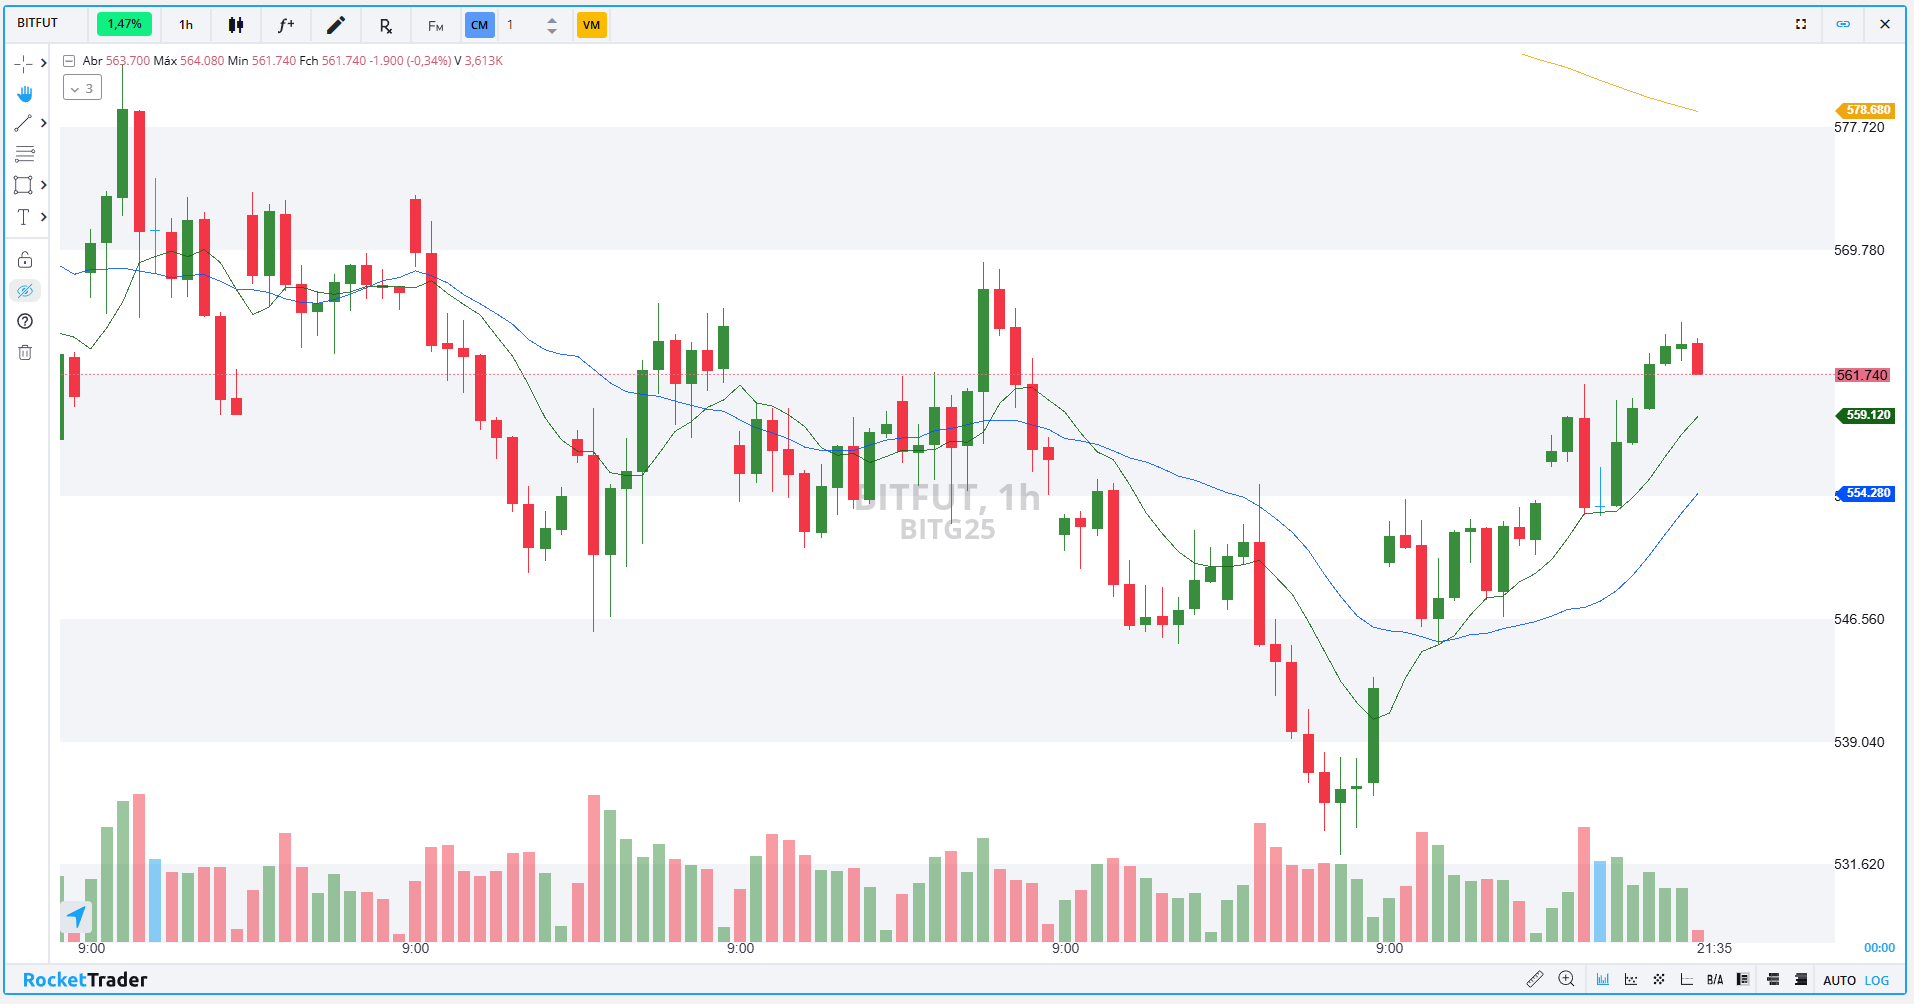
Task: Expand the indicators list showing 3
Action: coord(82,88)
